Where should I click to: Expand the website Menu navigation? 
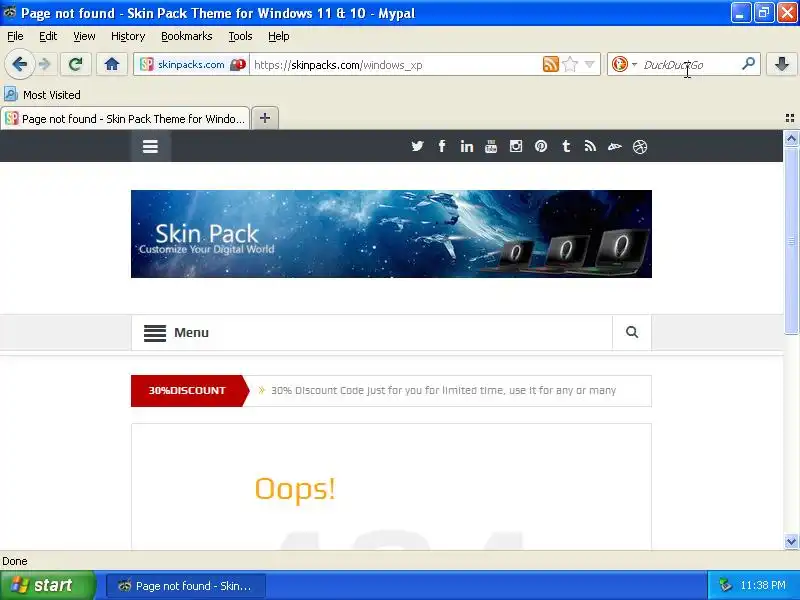click(x=176, y=333)
